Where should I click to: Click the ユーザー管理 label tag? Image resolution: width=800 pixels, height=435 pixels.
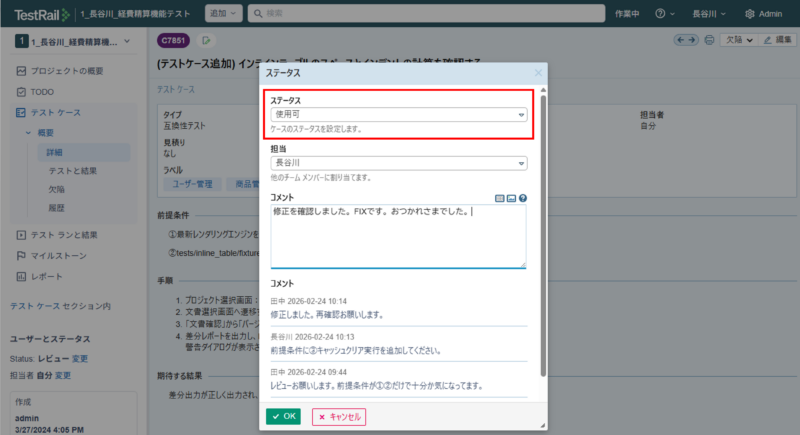pyautogui.click(x=192, y=184)
